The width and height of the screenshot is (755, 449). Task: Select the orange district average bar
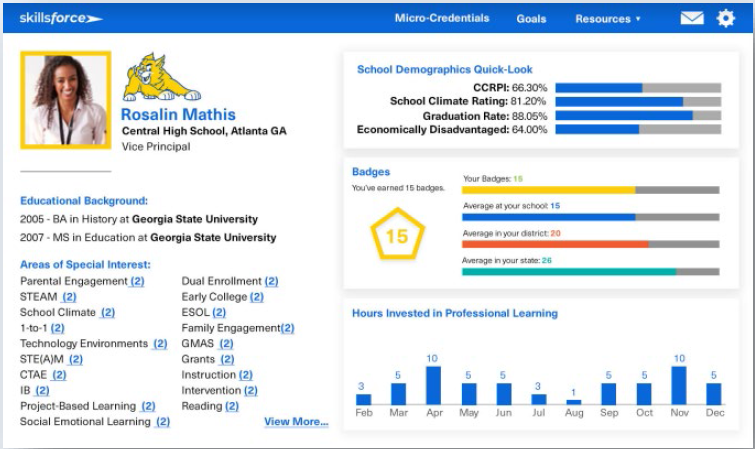[x=555, y=244]
